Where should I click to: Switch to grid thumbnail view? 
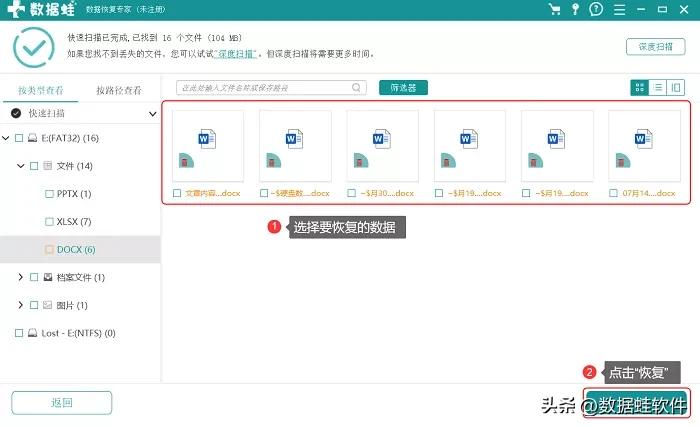640,88
